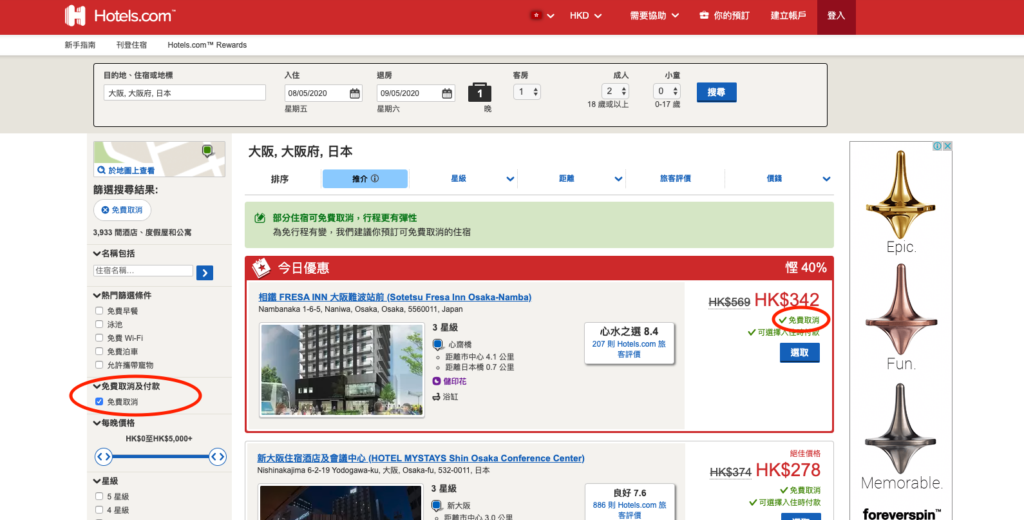Click the suitcase icon beside 你的預訂
Image resolution: width=1024 pixels, height=520 pixels.
pyautogui.click(x=704, y=16)
